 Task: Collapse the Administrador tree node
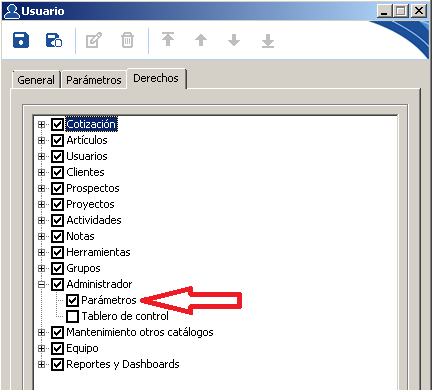click(x=41, y=284)
